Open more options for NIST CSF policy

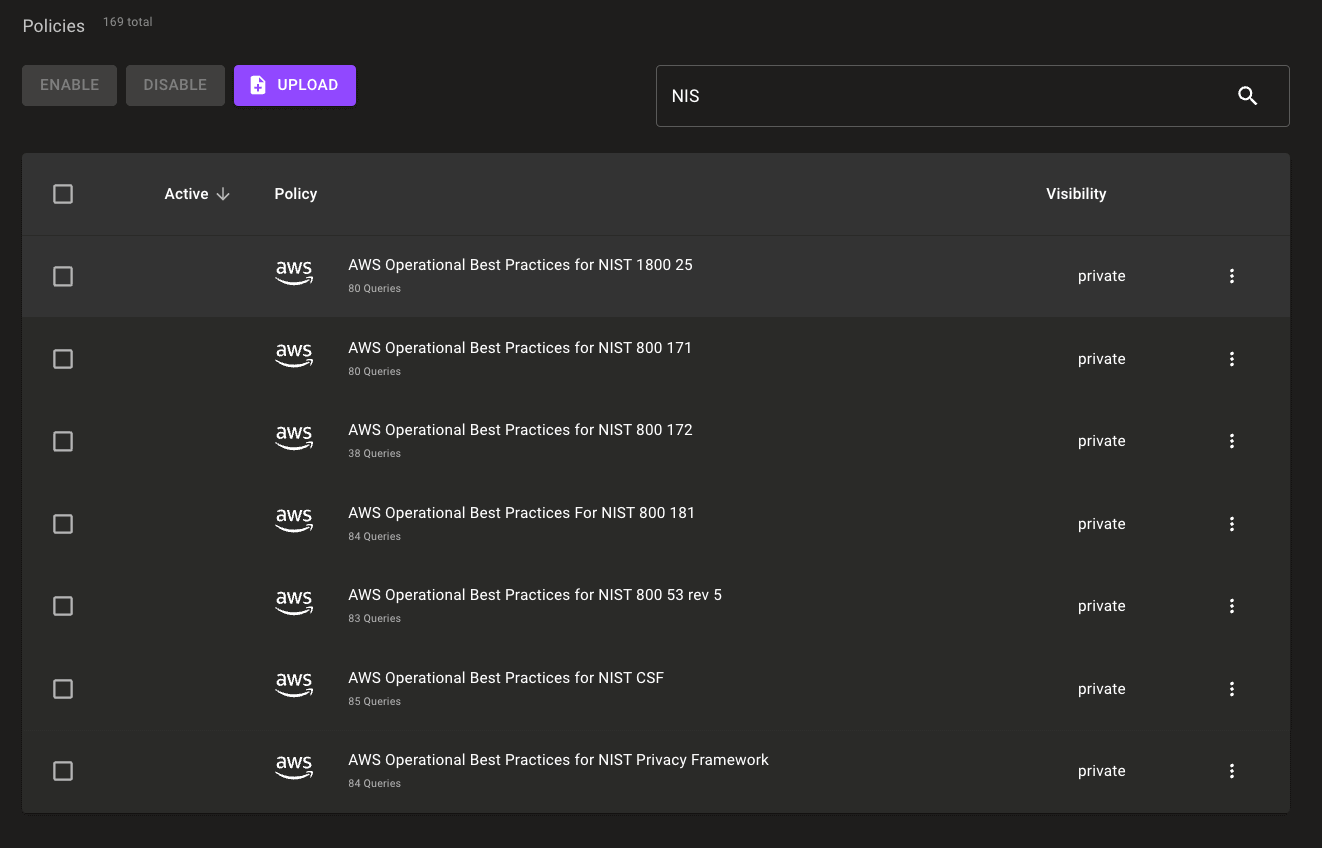pyautogui.click(x=1231, y=689)
